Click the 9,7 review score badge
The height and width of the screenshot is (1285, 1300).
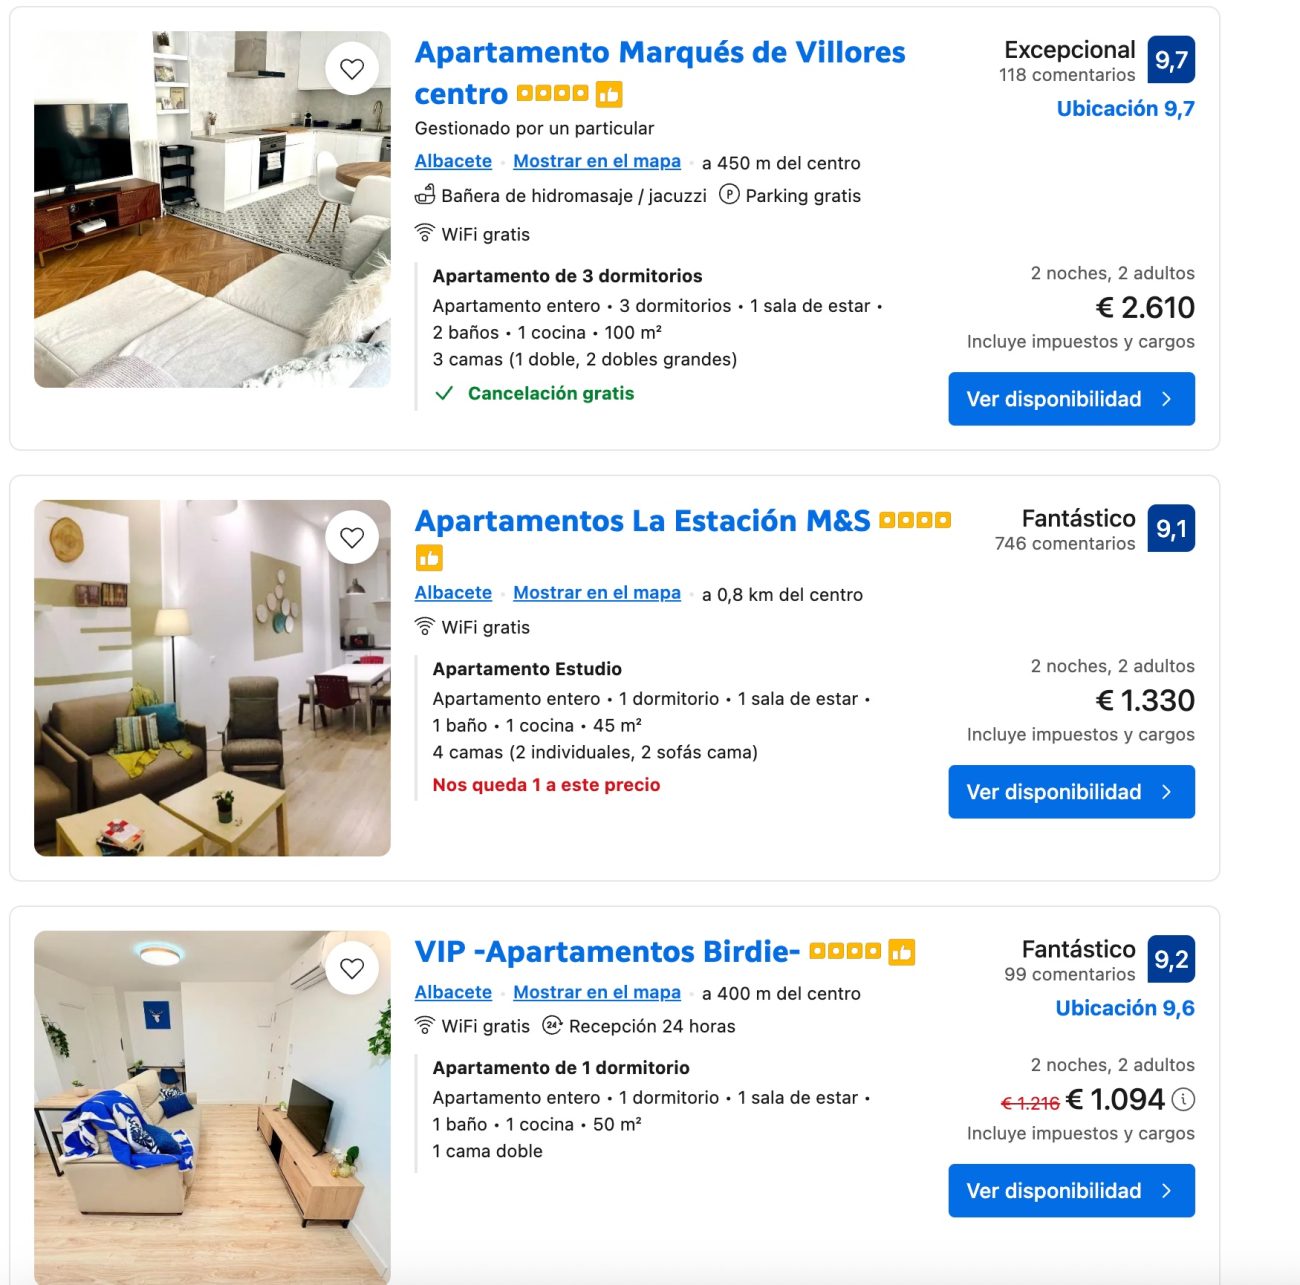pyautogui.click(x=1171, y=60)
